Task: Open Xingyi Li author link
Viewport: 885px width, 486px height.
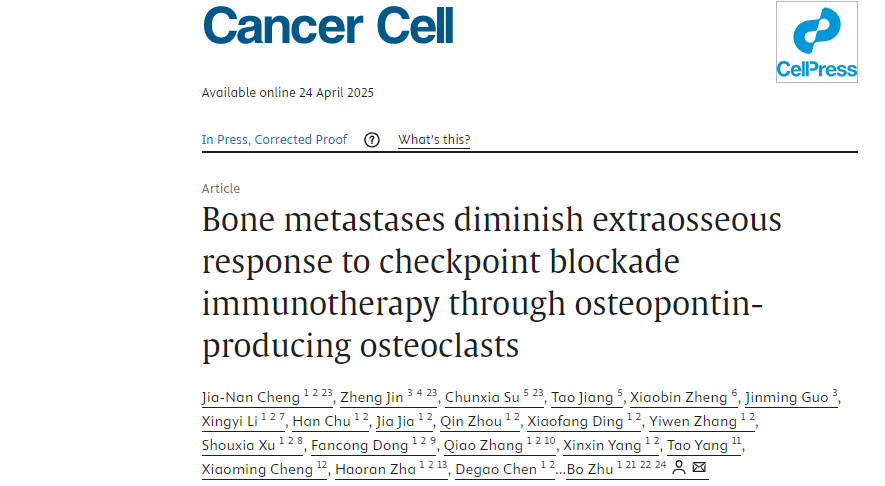Action: pos(229,422)
